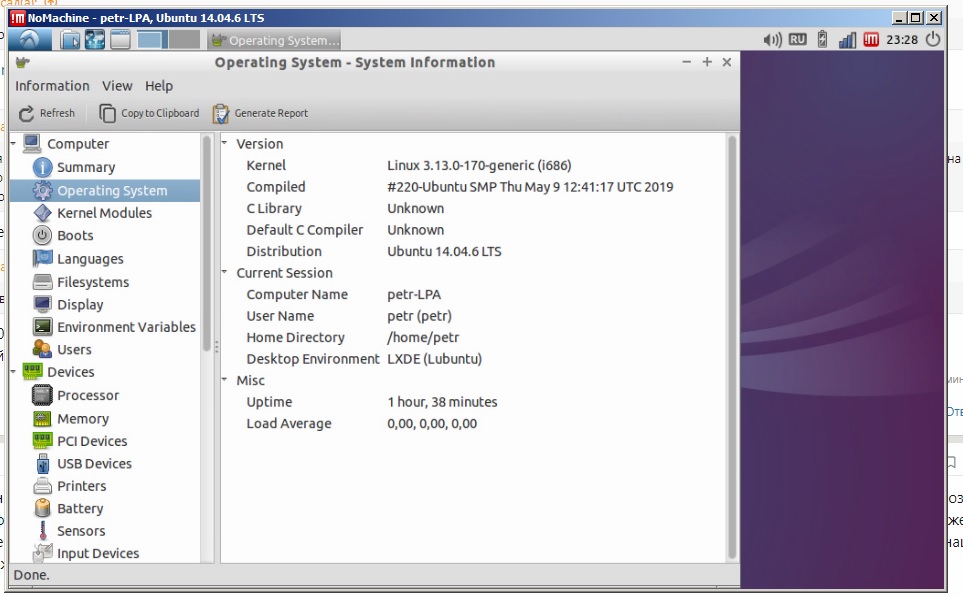Select the 'Home Directory' row
963x597 pixels.
[473, 337]
